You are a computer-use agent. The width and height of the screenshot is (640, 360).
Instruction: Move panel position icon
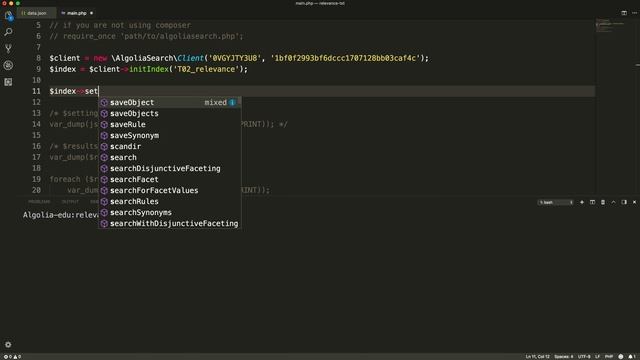tap(624, 202)
